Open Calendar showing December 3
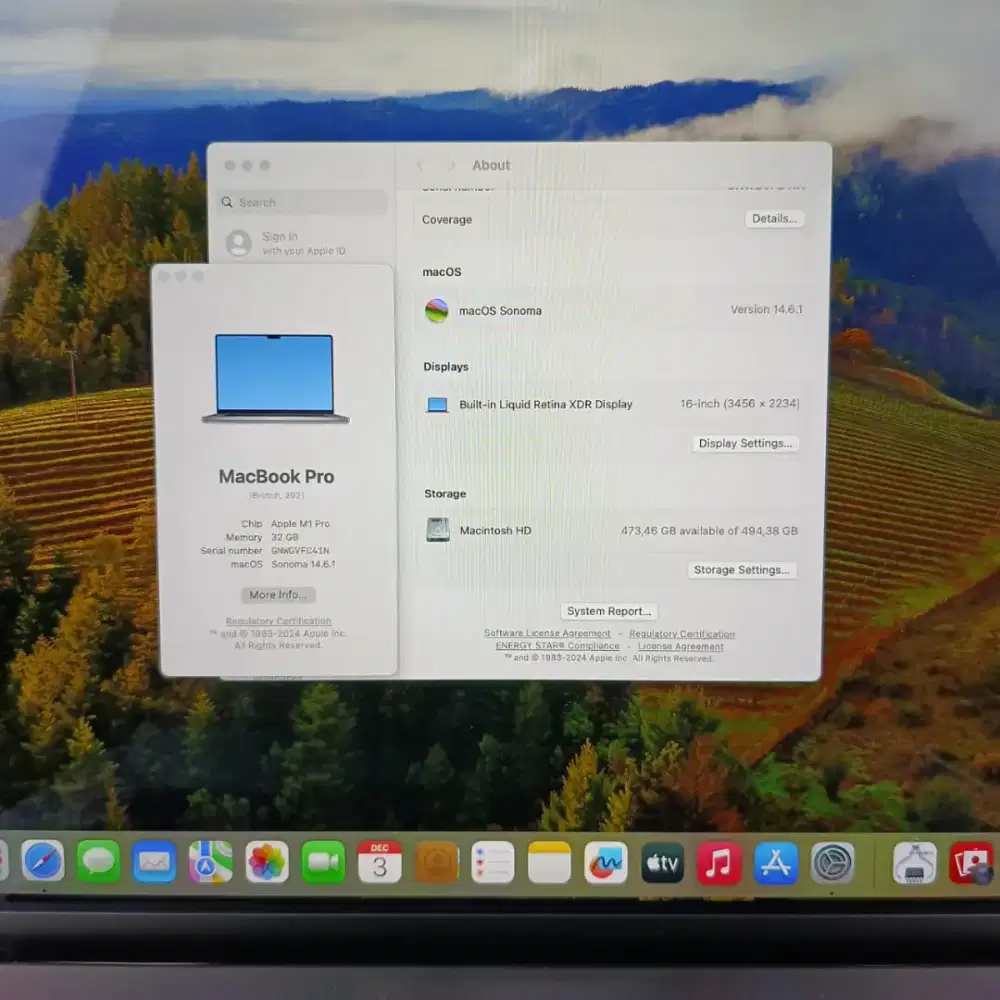This screenshot has width=1000, height=1000. [x=379, y=861]
